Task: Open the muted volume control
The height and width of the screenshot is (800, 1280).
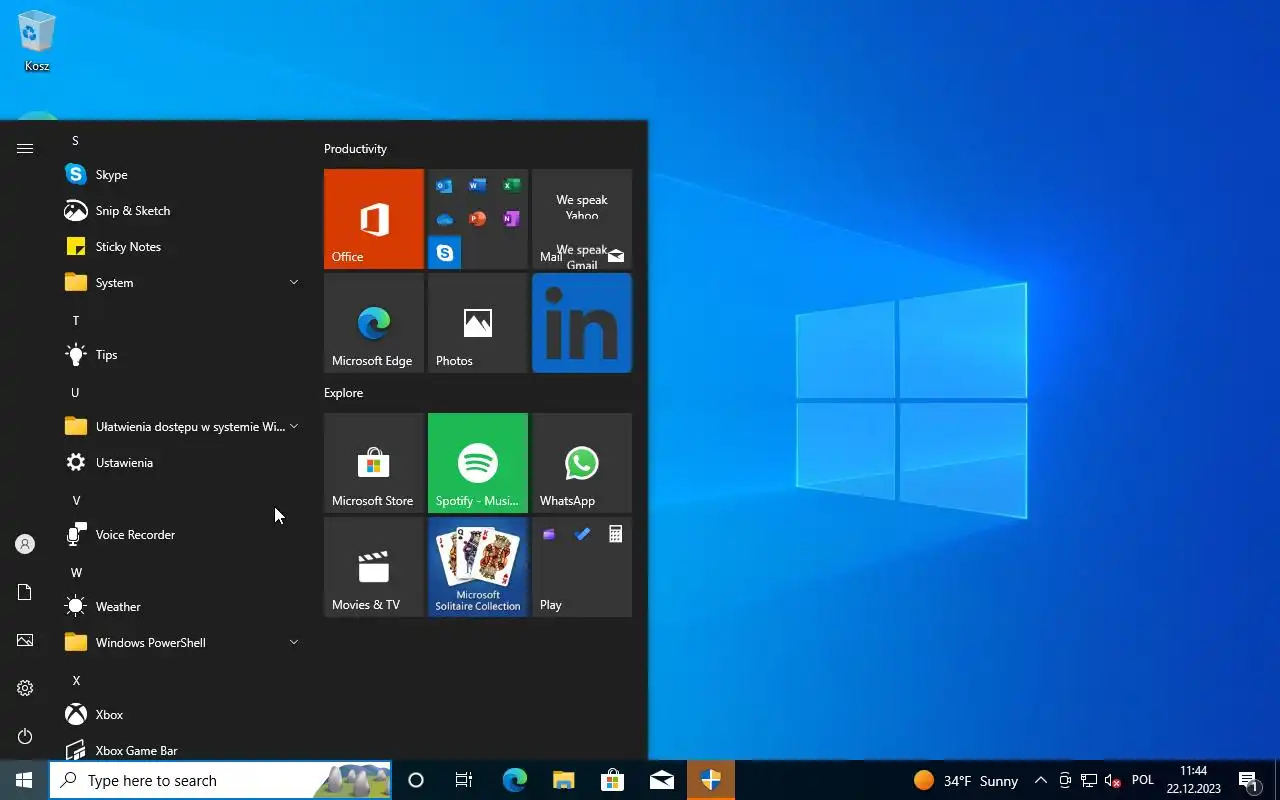Action: point(1112,780)
